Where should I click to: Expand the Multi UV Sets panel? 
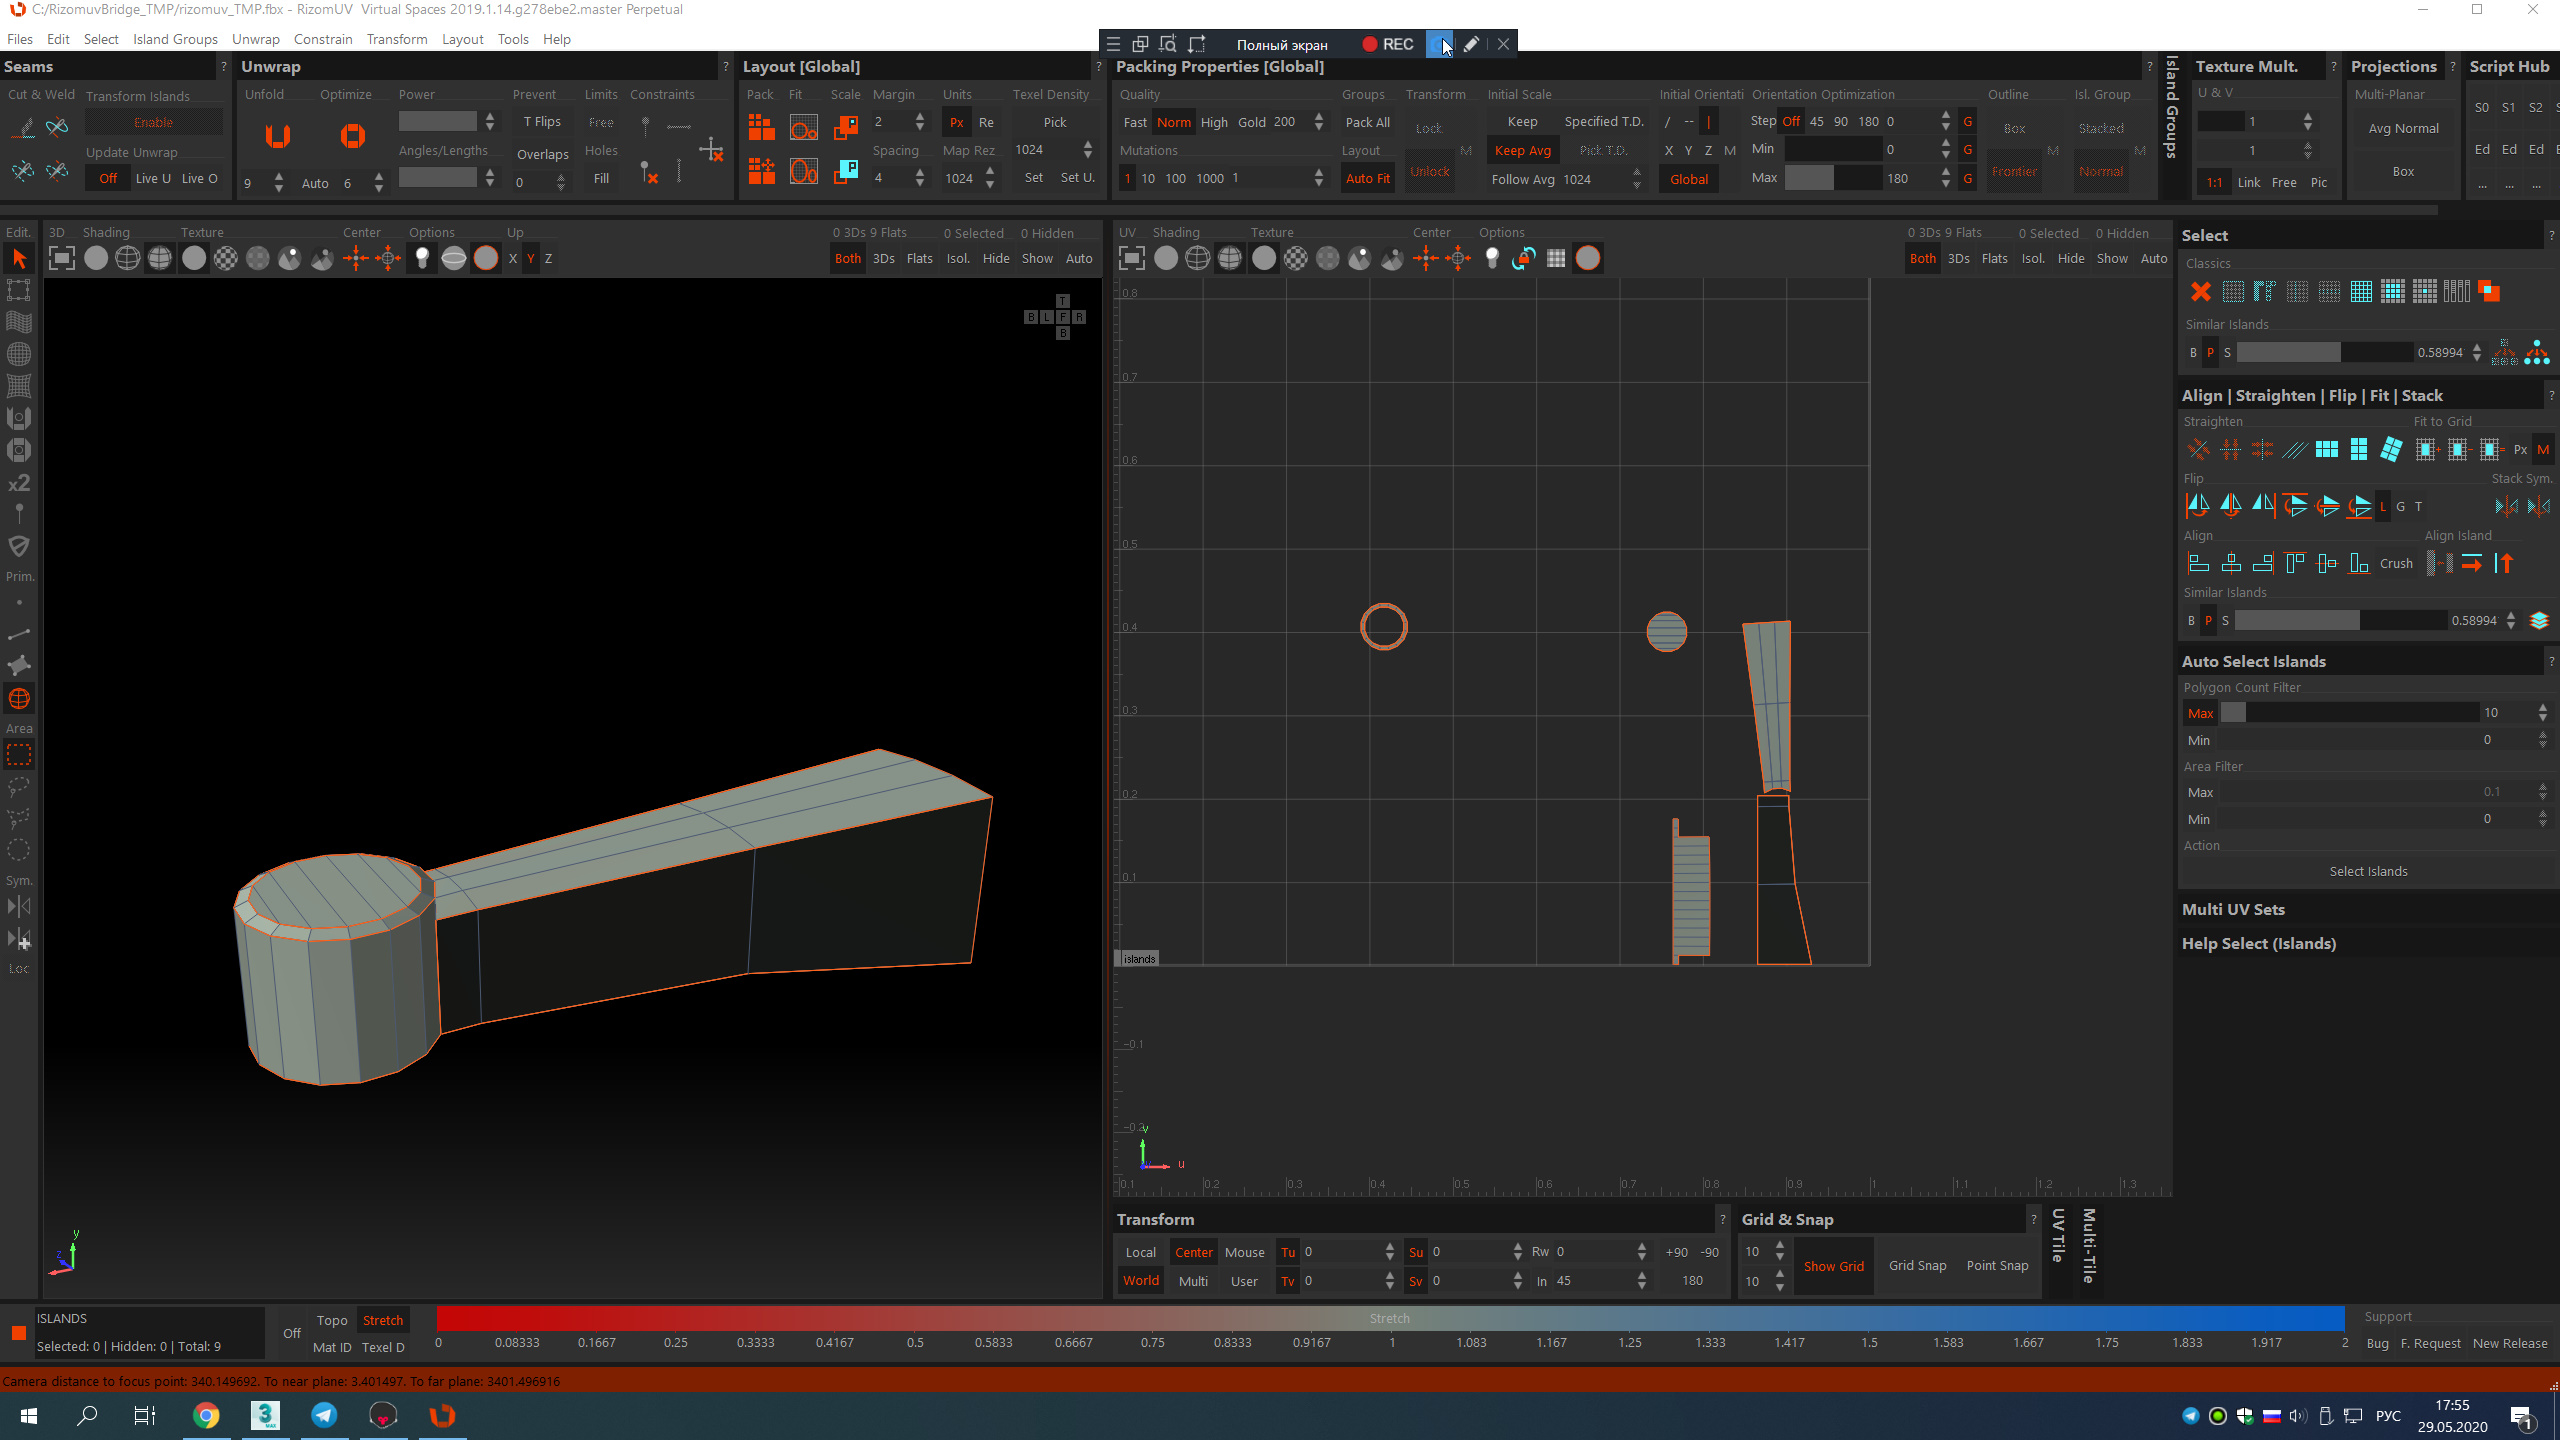click(x=2233, y=910)
